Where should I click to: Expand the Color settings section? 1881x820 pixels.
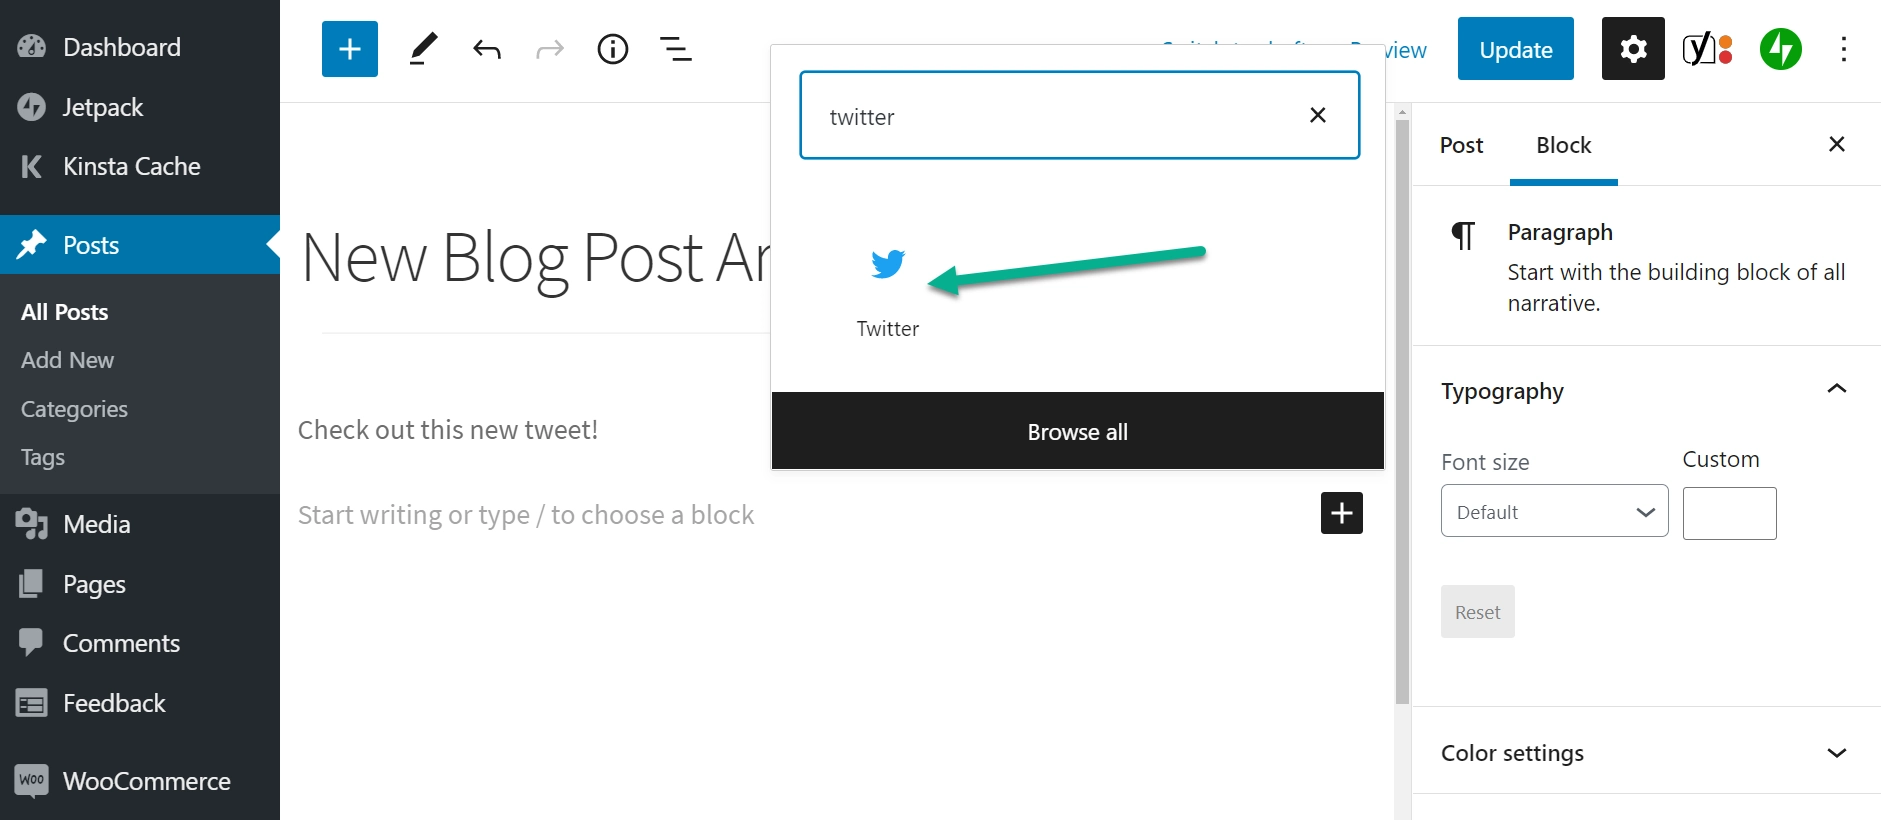click(x=1837, y=753)
